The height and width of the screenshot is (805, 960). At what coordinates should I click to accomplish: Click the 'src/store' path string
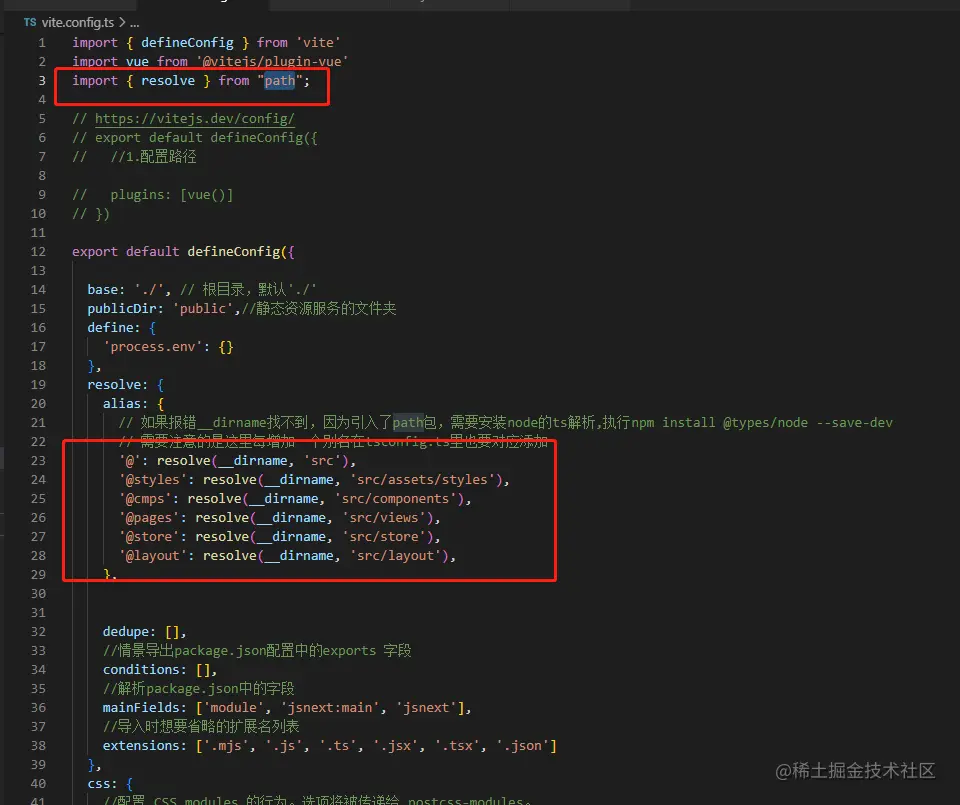point(384,536)
